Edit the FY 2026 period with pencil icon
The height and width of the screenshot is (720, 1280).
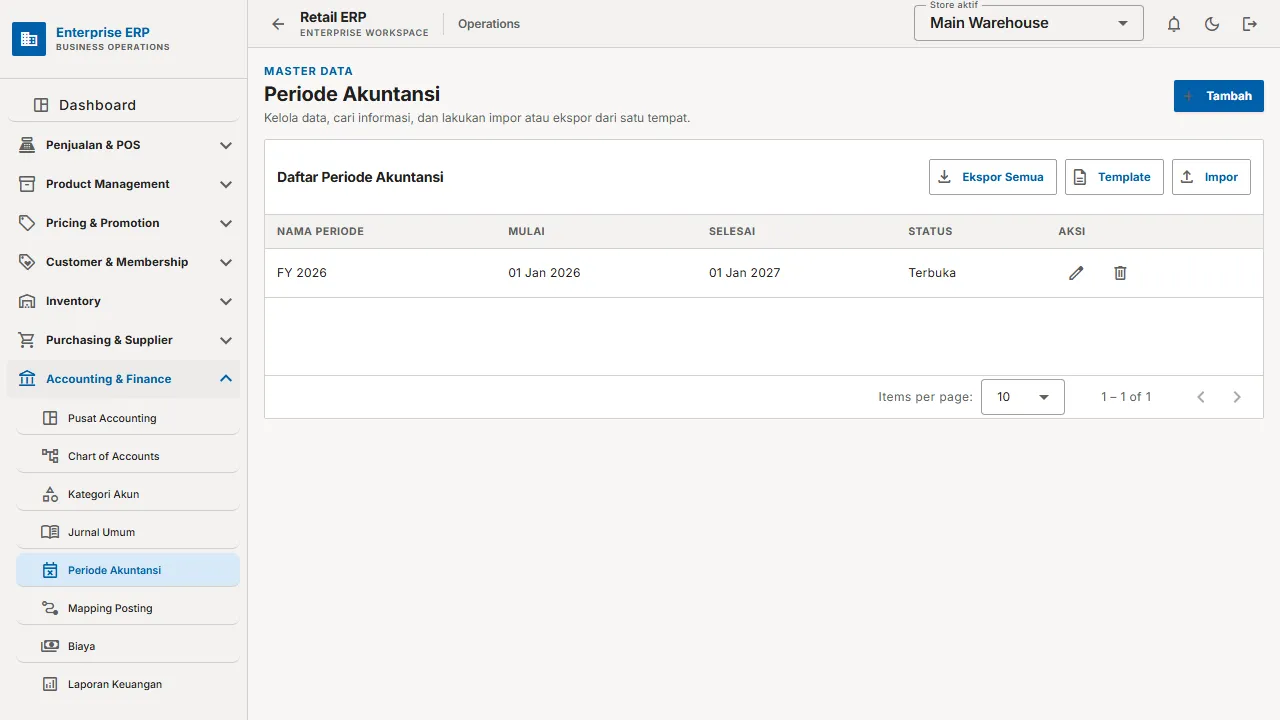point(1076,273)
